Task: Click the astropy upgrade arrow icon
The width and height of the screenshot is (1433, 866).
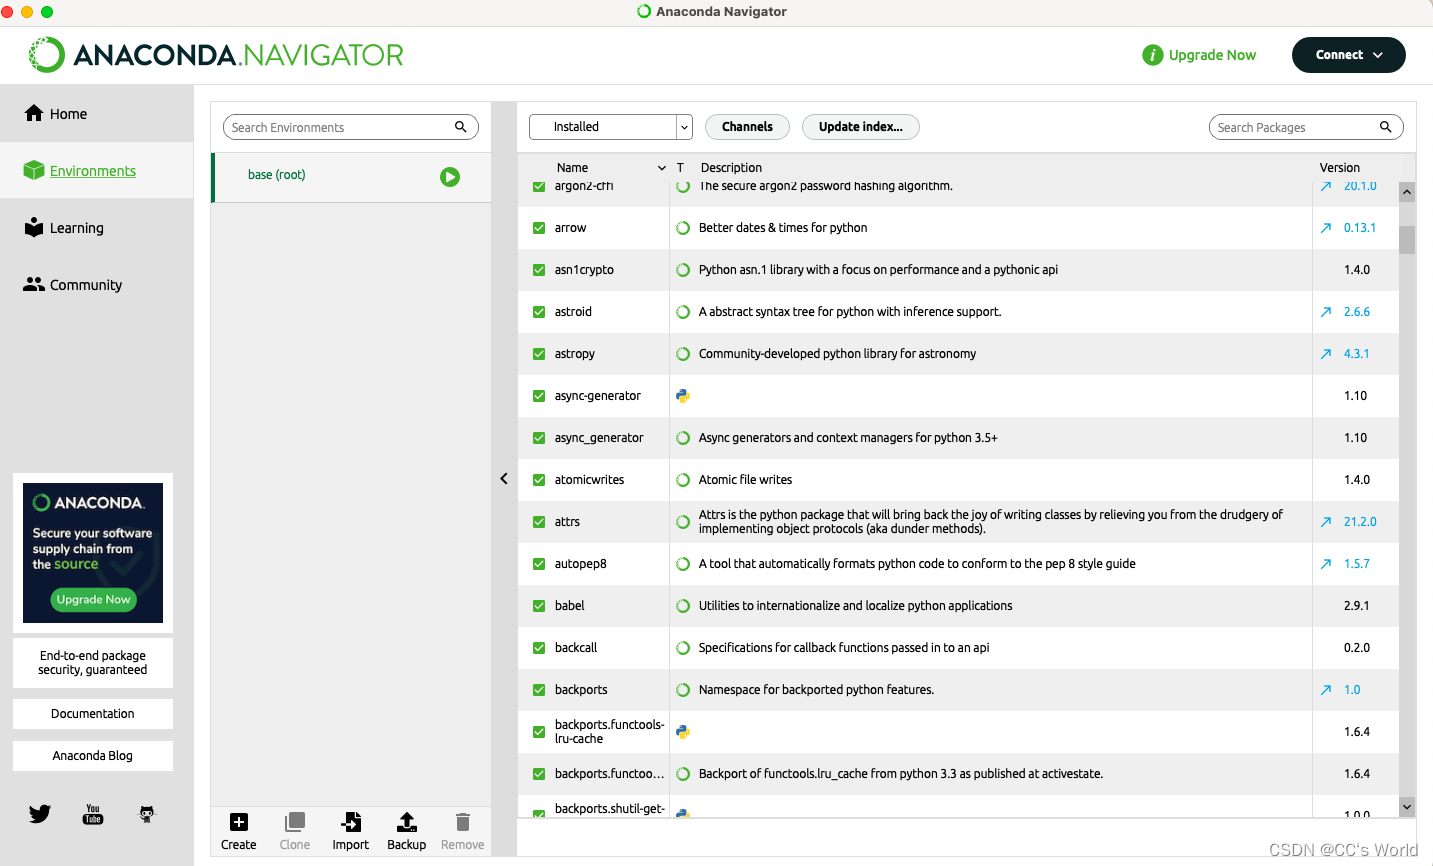Action: tap(1326, 354)
